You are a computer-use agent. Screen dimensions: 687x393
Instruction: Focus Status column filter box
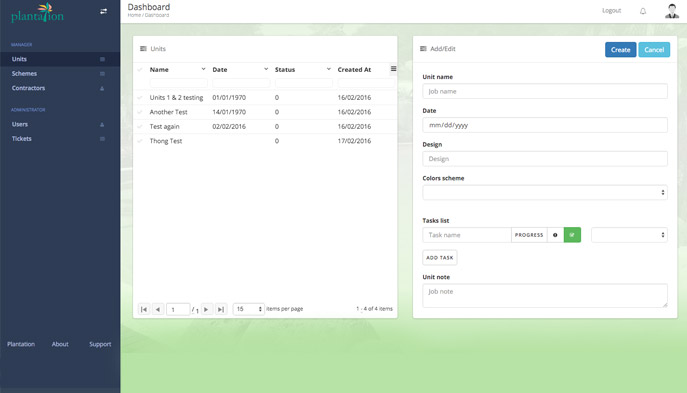pos(304,82)
